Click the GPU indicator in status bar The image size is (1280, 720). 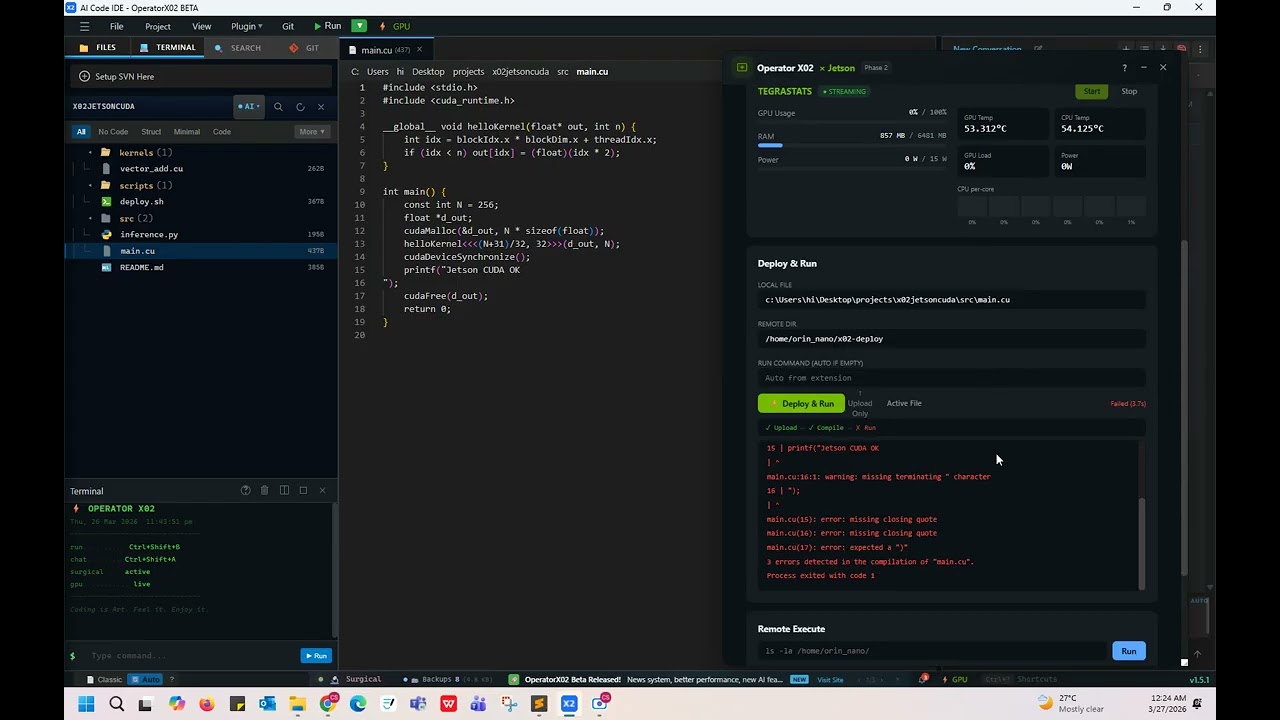tap(953, 680)
